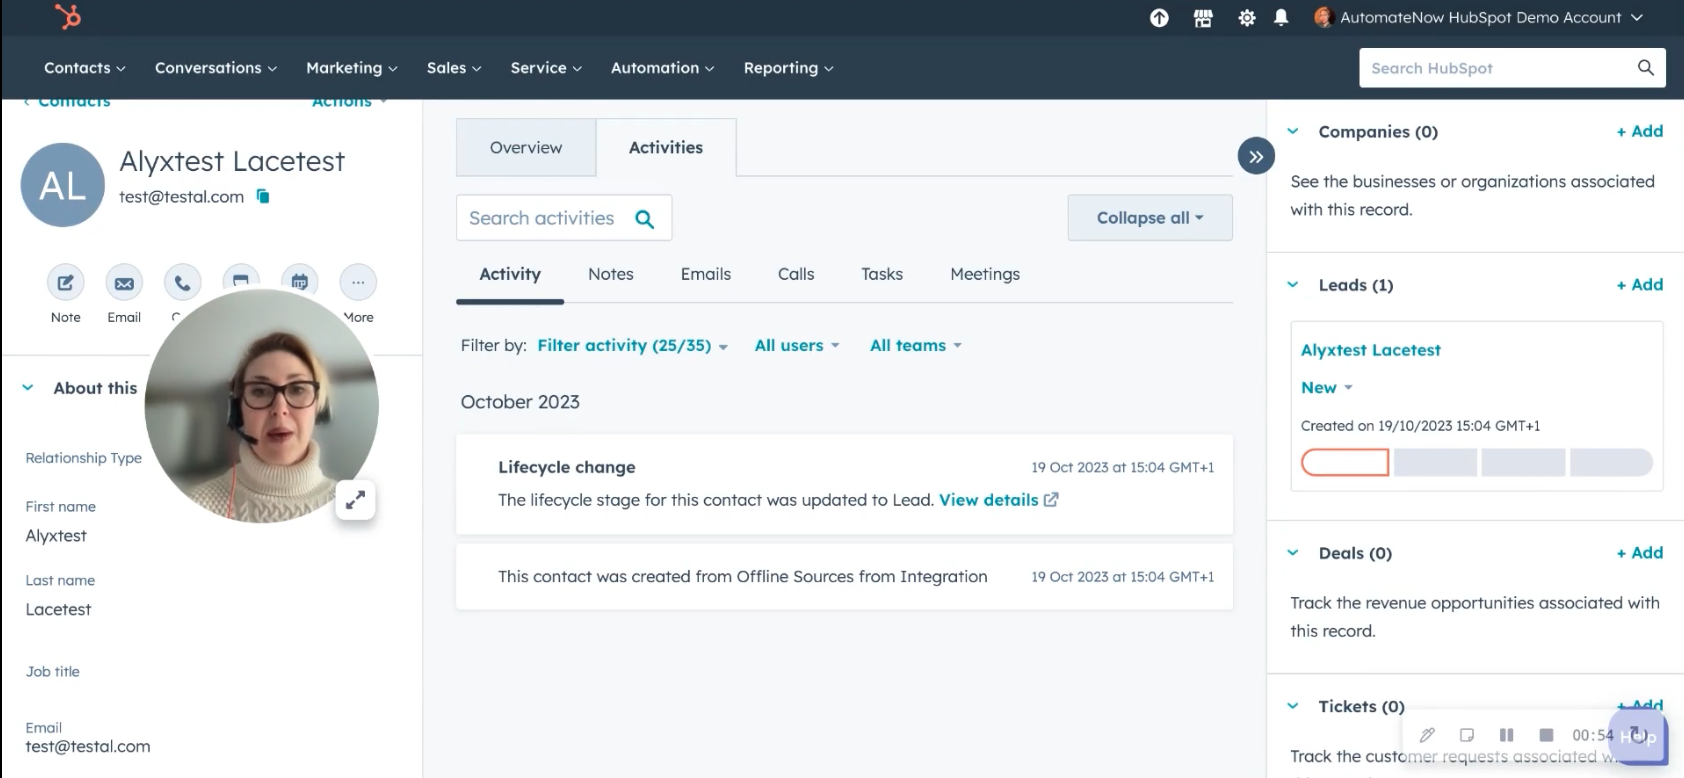Click the recorder restart icon
This screenshot has height=778, width=1684.
pyautogui.click(x=1637, y=734)
